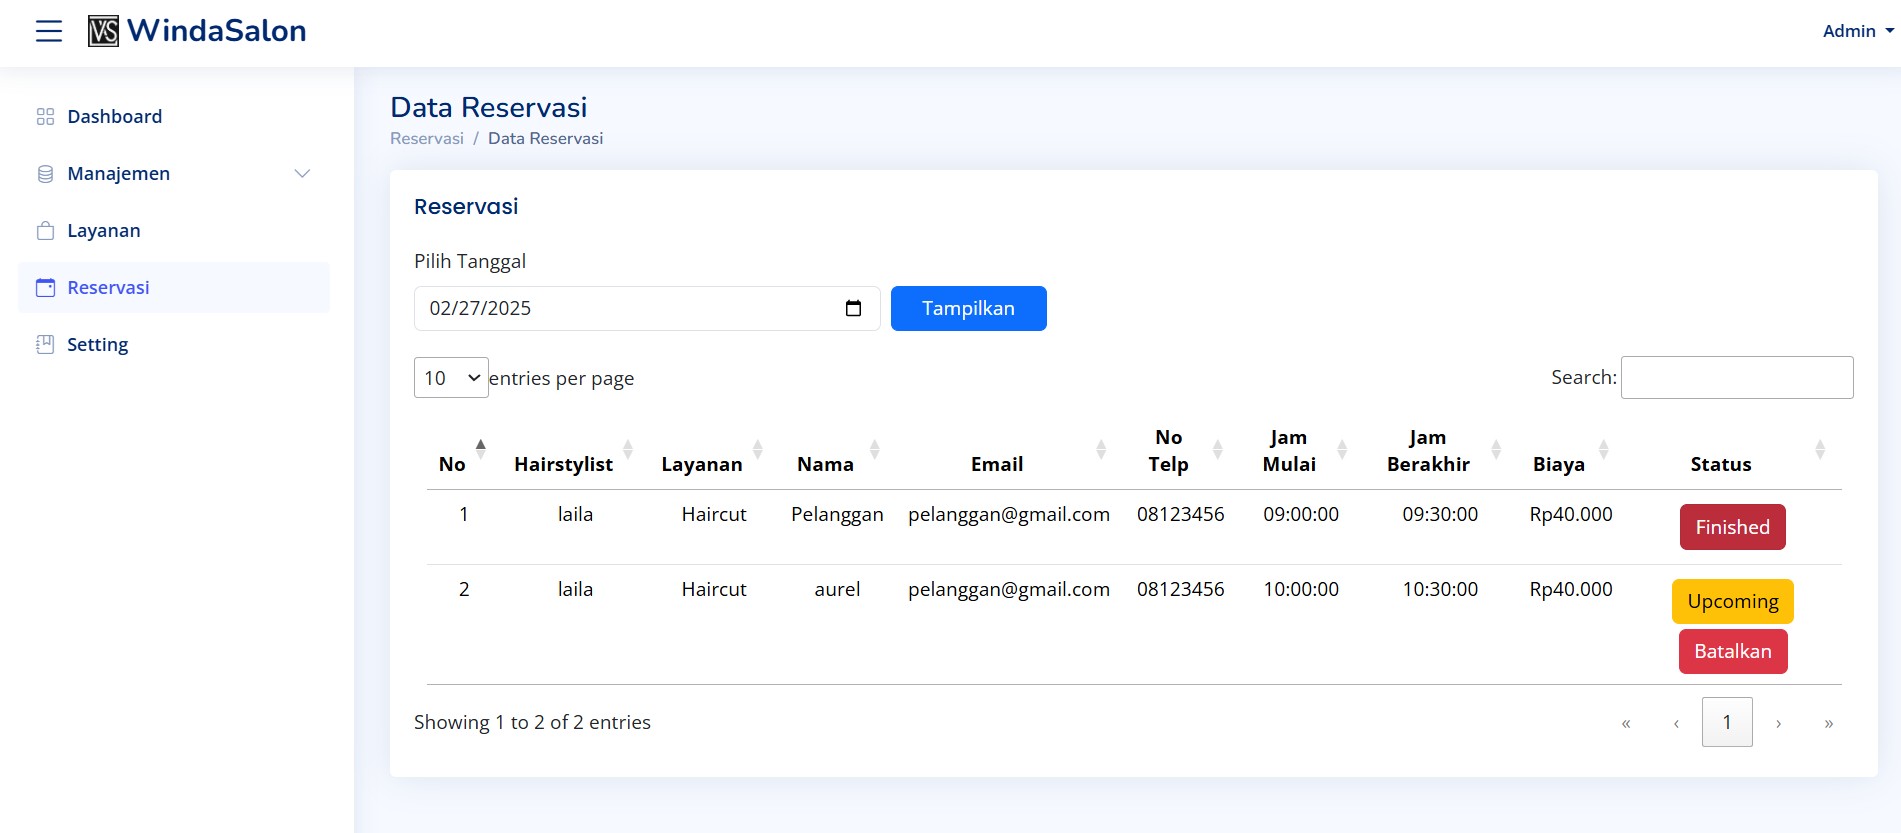Open the Admin user dropdown

[1858, 31]
